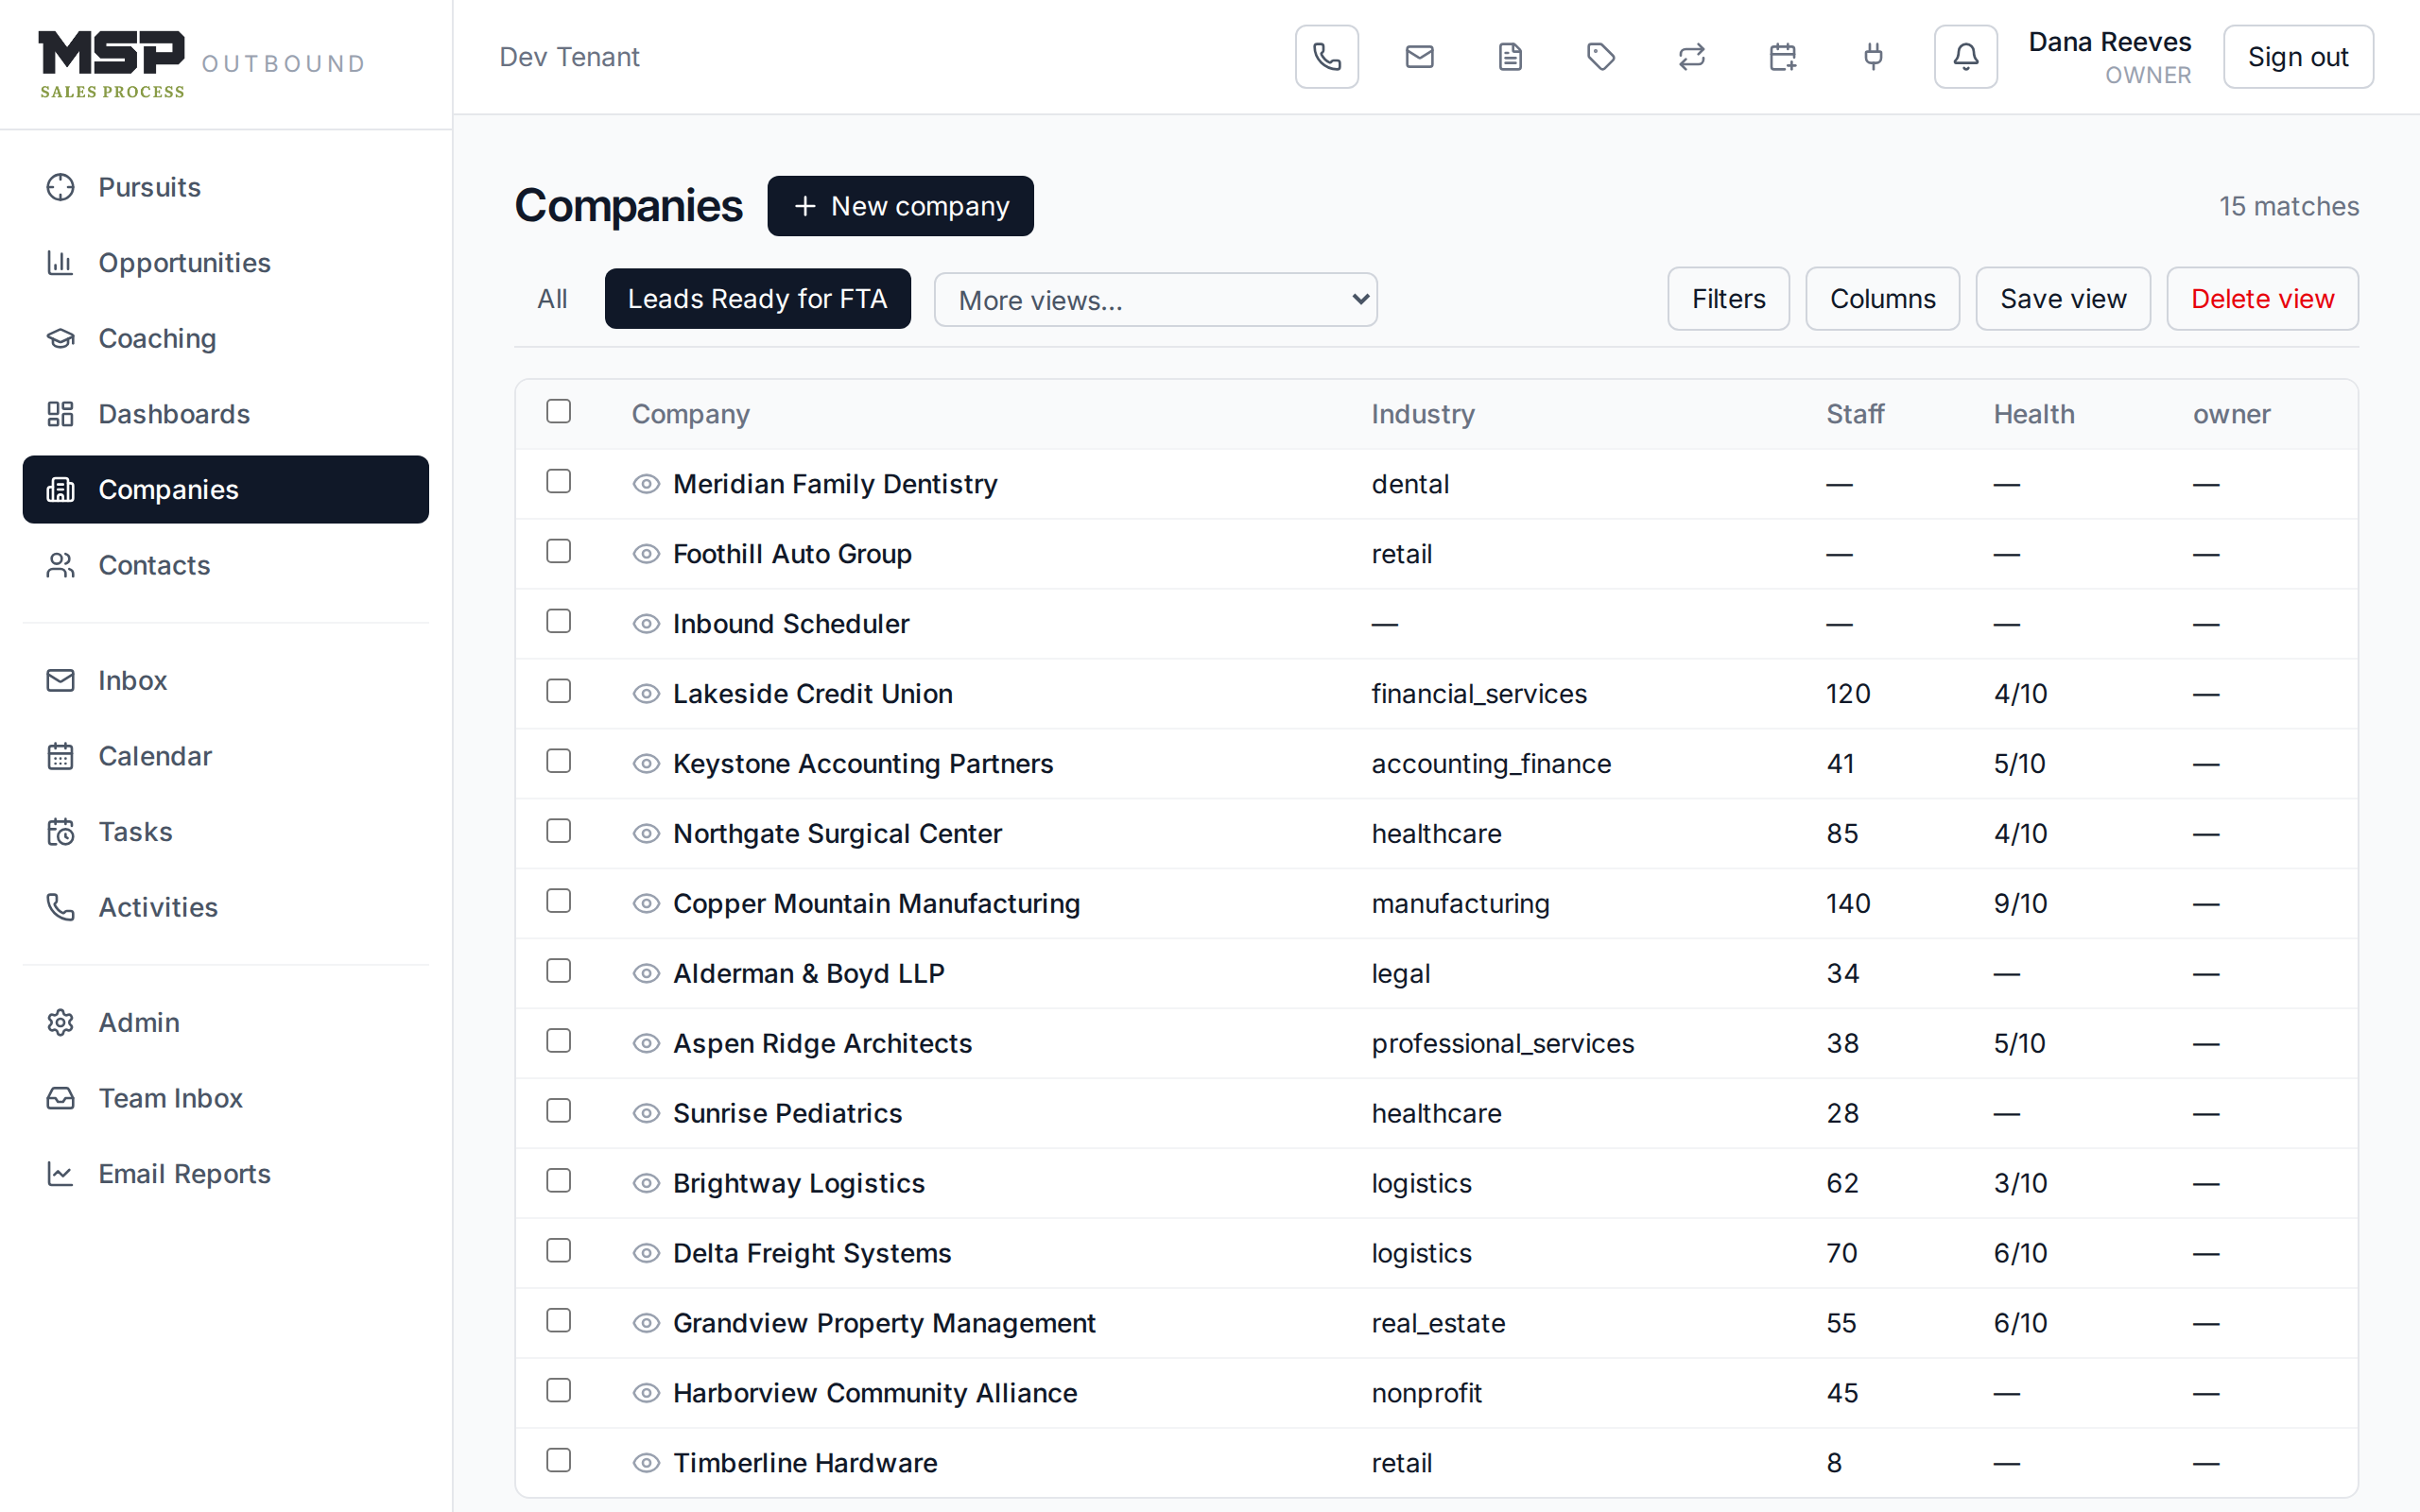Click the Opportunities bar chart icon
Image resolution: width=2420 pixels, height=1512 pixels.
pos(61,263)
